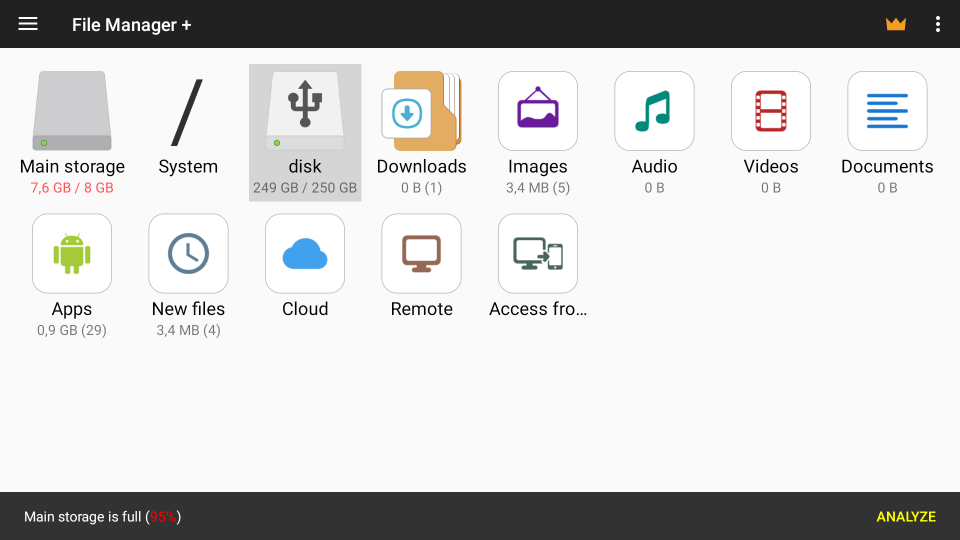The height and width of the screenshot is (540, 960).
Task: Click the orange premium crown icon
Action: pos(895,24)
